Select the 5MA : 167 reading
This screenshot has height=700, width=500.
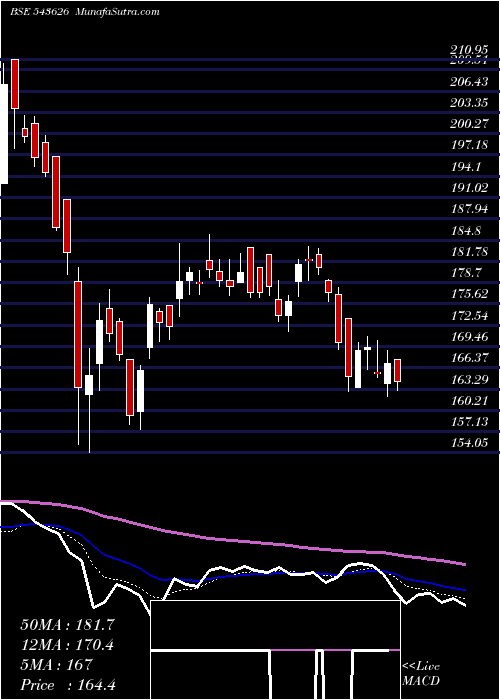click(56, 664)
